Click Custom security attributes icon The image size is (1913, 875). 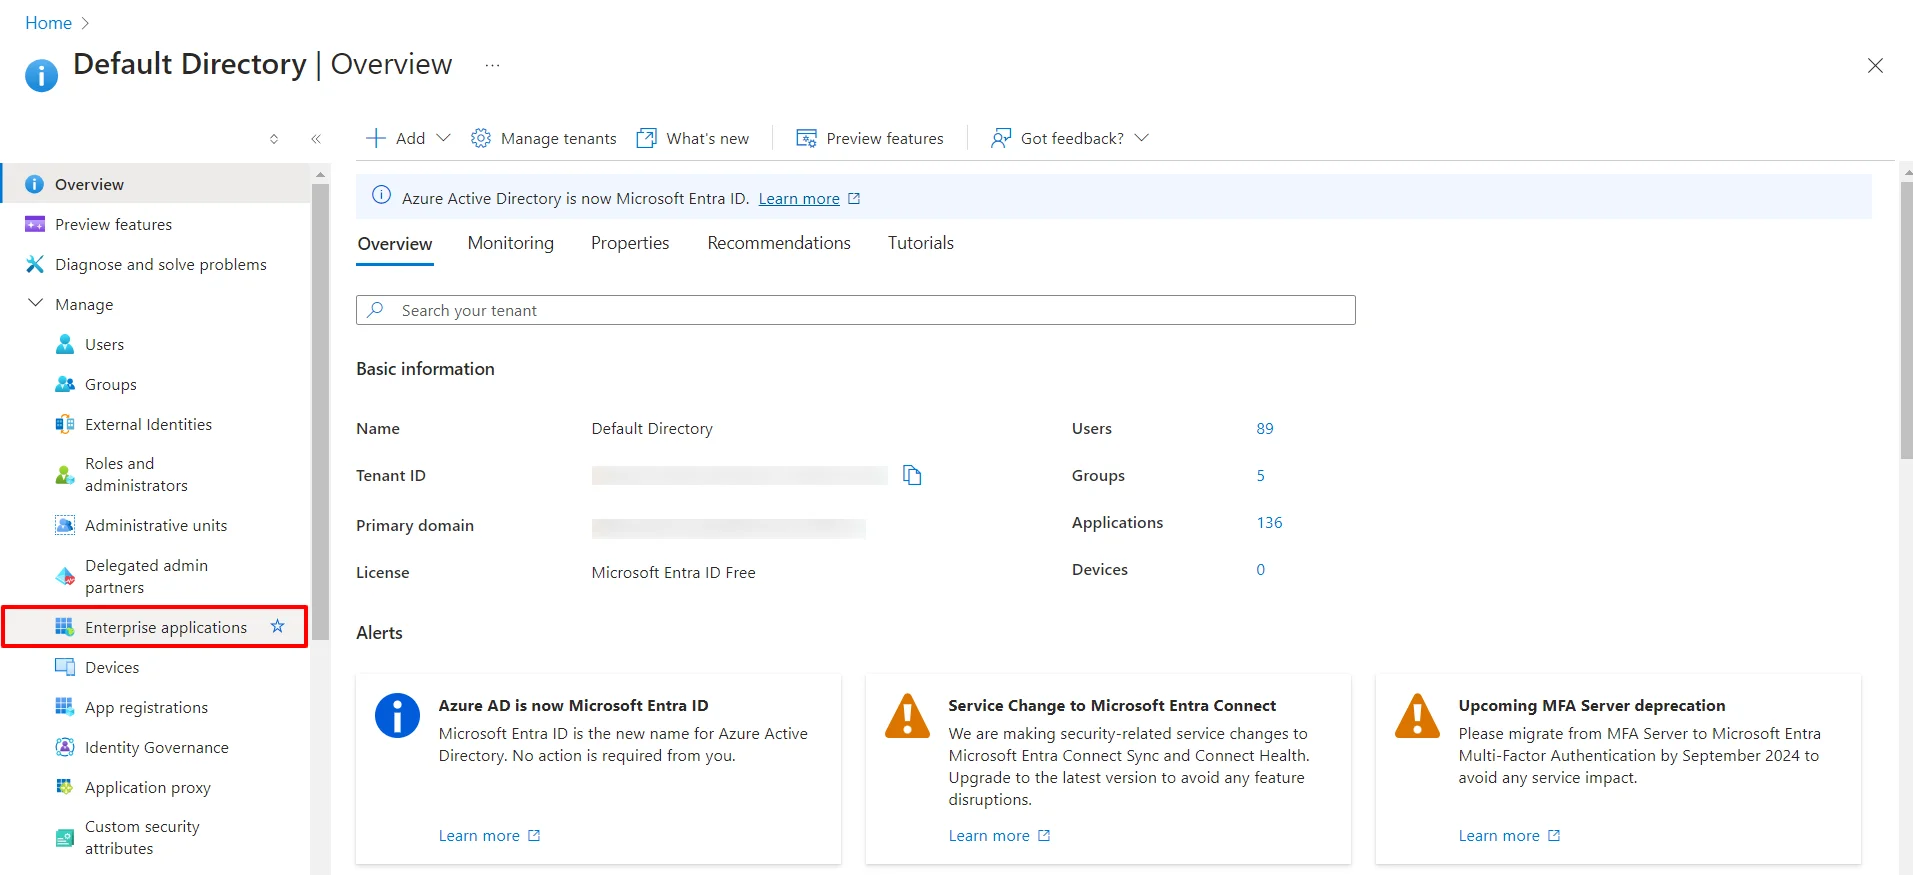pyautogui.click(x=65, y=837)
